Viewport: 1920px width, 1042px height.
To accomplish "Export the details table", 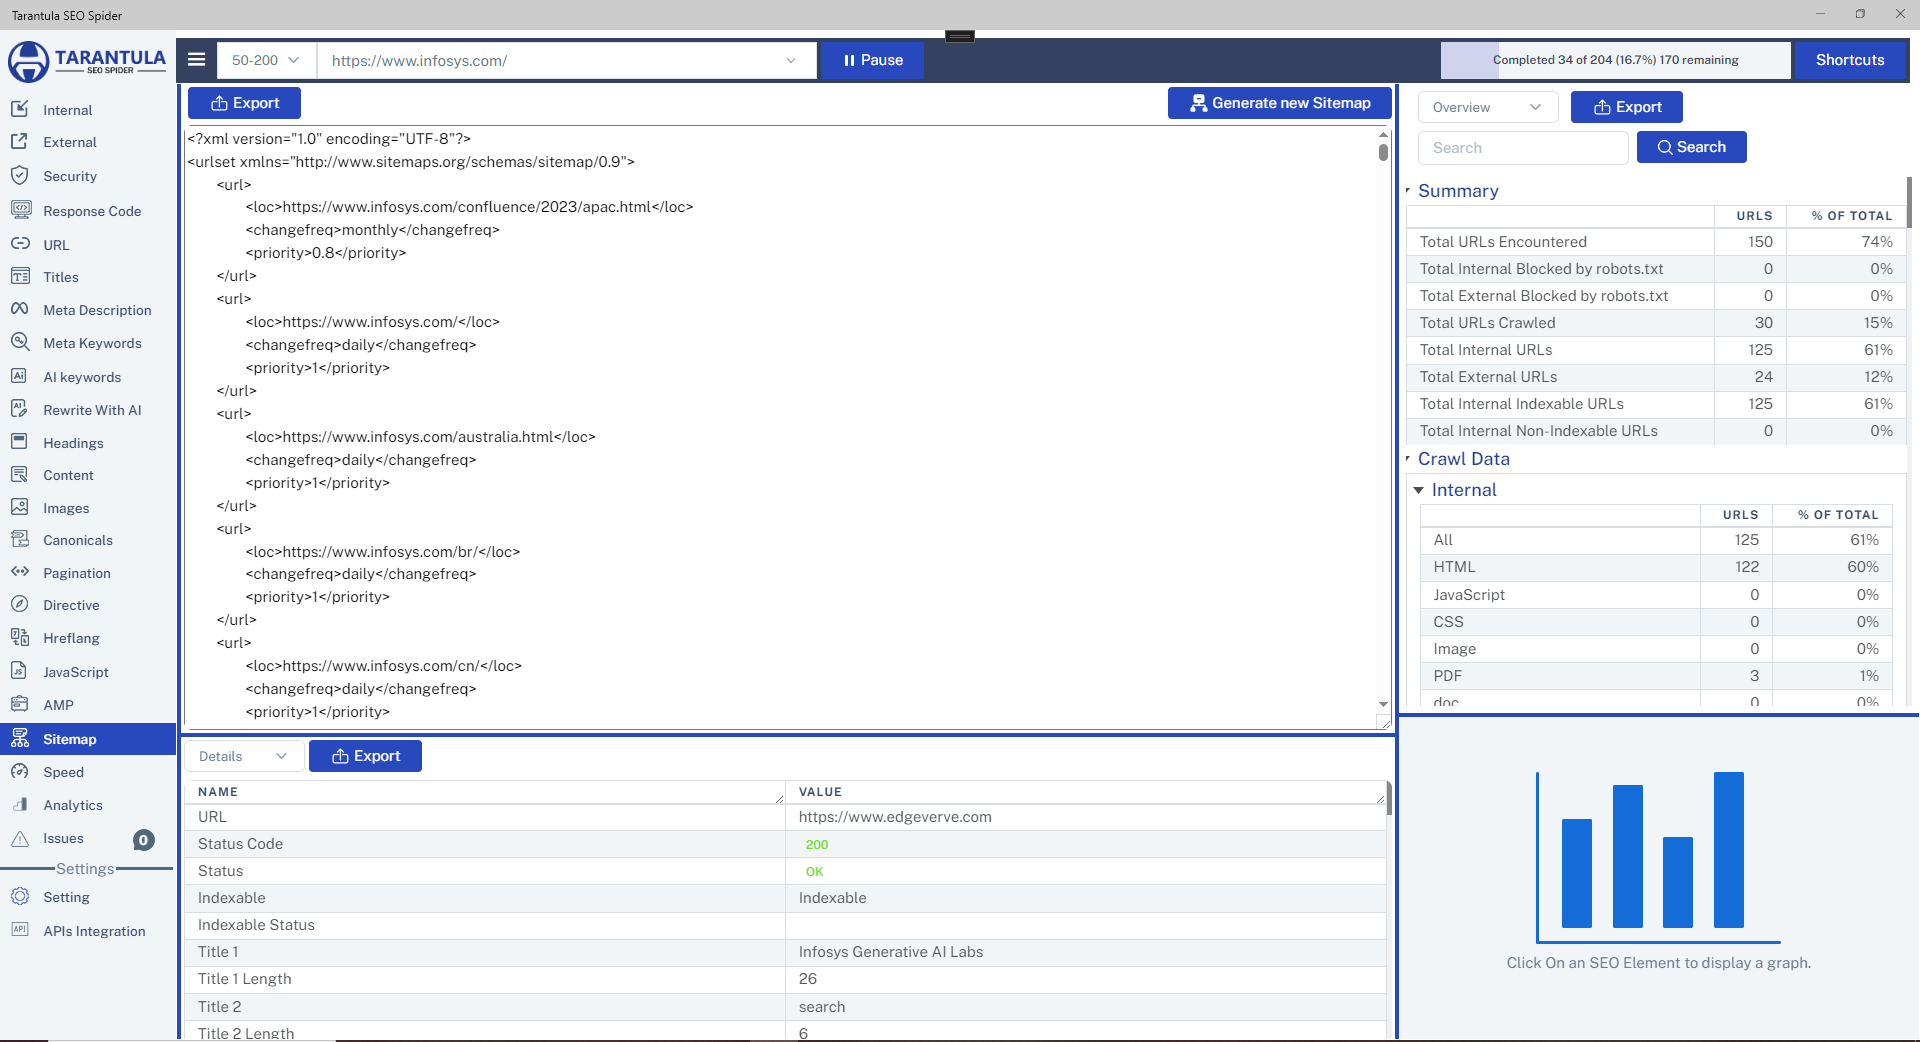I will click(365, 756).
